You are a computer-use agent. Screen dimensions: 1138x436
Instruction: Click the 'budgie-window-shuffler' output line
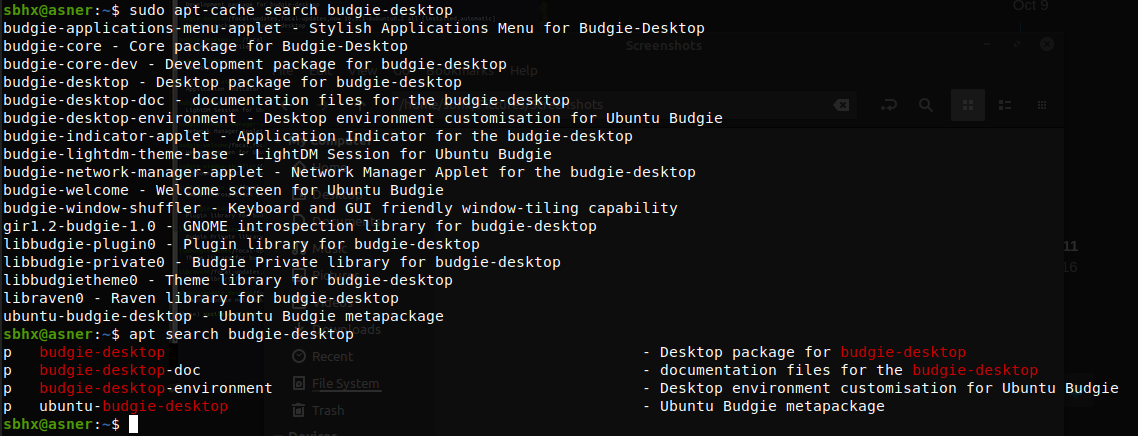coord(340,208)
